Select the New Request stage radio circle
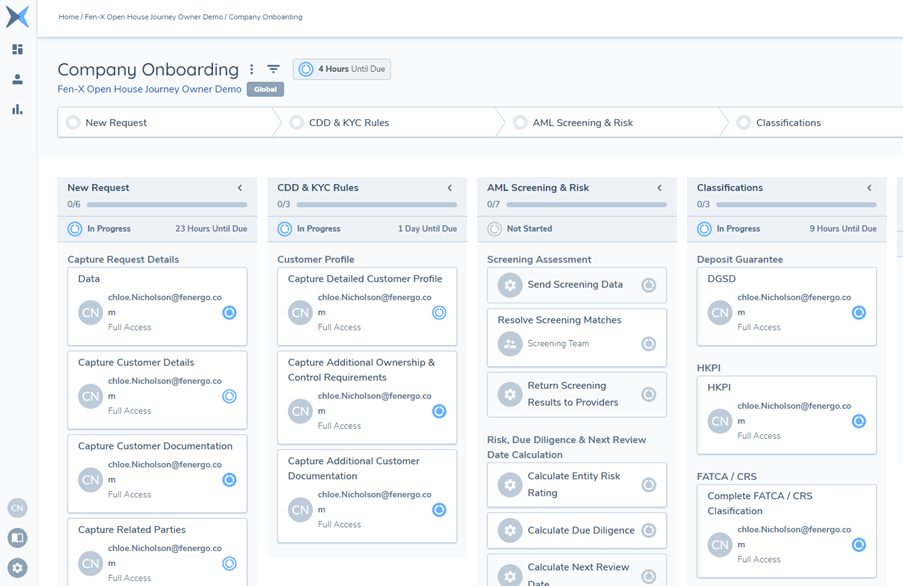 point(73,123)
